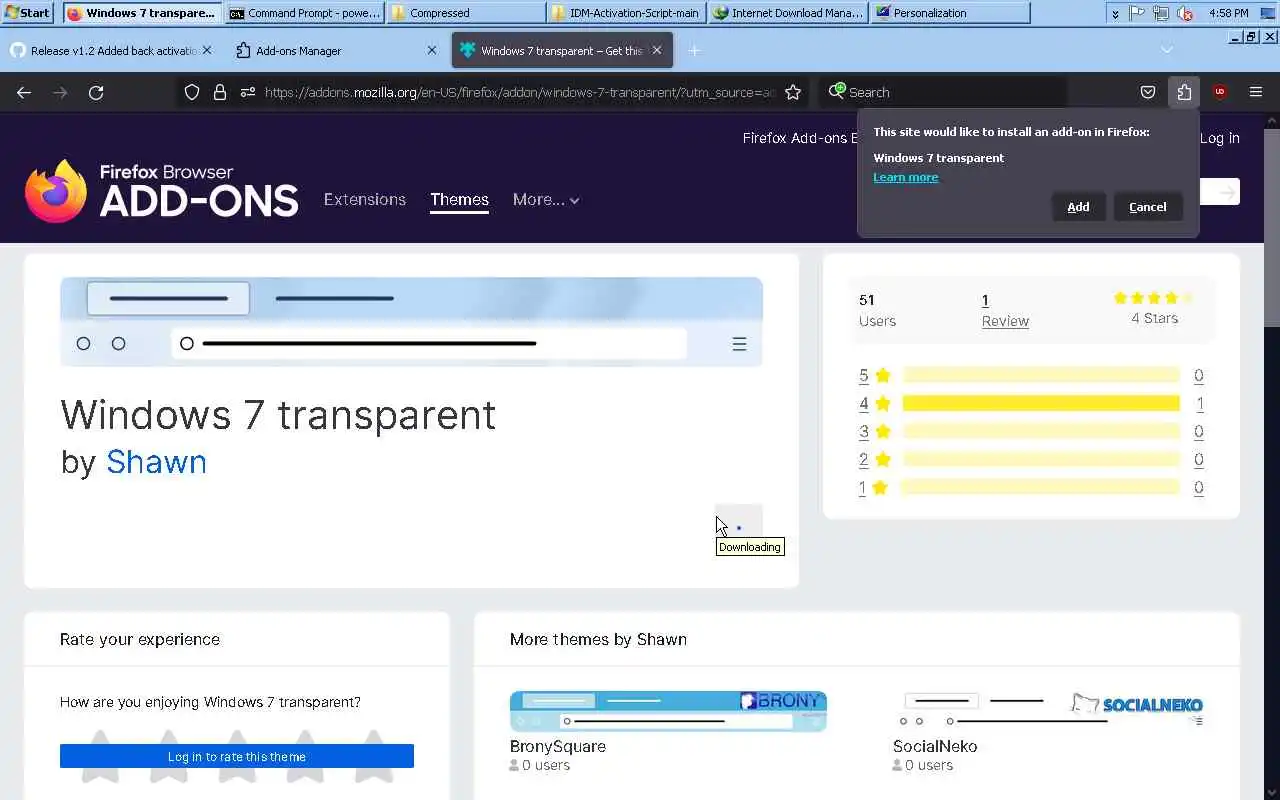1280x800 pixels.
Task: Open the tracking protection shield icon
Action: click(x=192, y=92)
